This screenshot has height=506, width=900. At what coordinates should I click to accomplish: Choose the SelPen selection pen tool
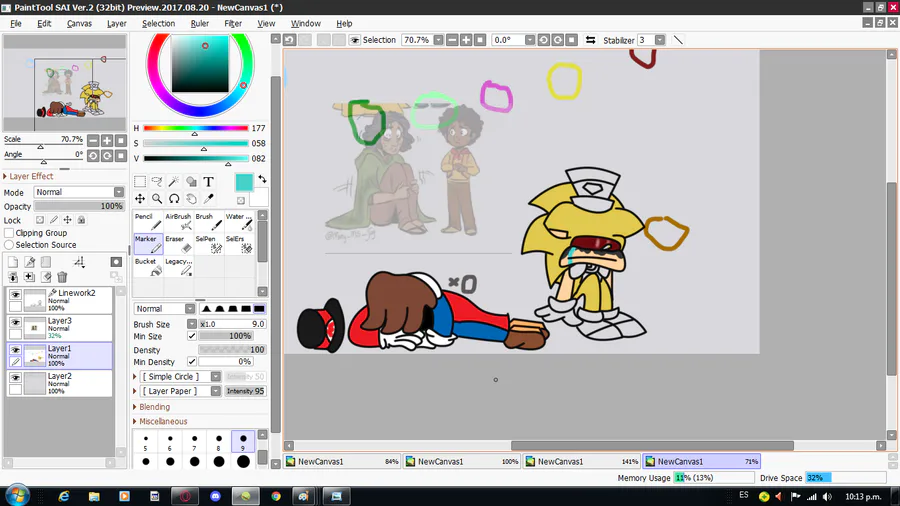pyautogui.click(x=208, y=244)
